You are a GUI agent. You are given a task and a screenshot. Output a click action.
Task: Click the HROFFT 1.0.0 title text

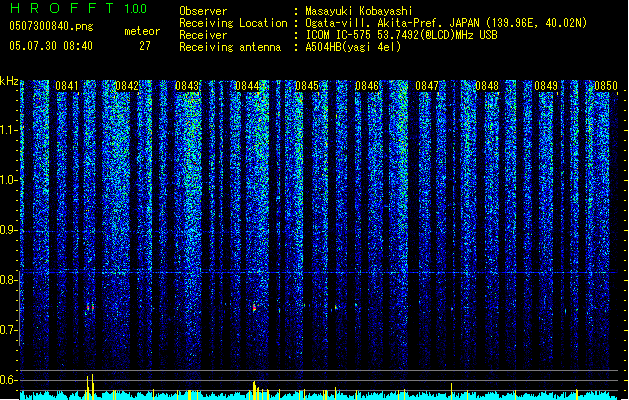[x=79, y=8]
